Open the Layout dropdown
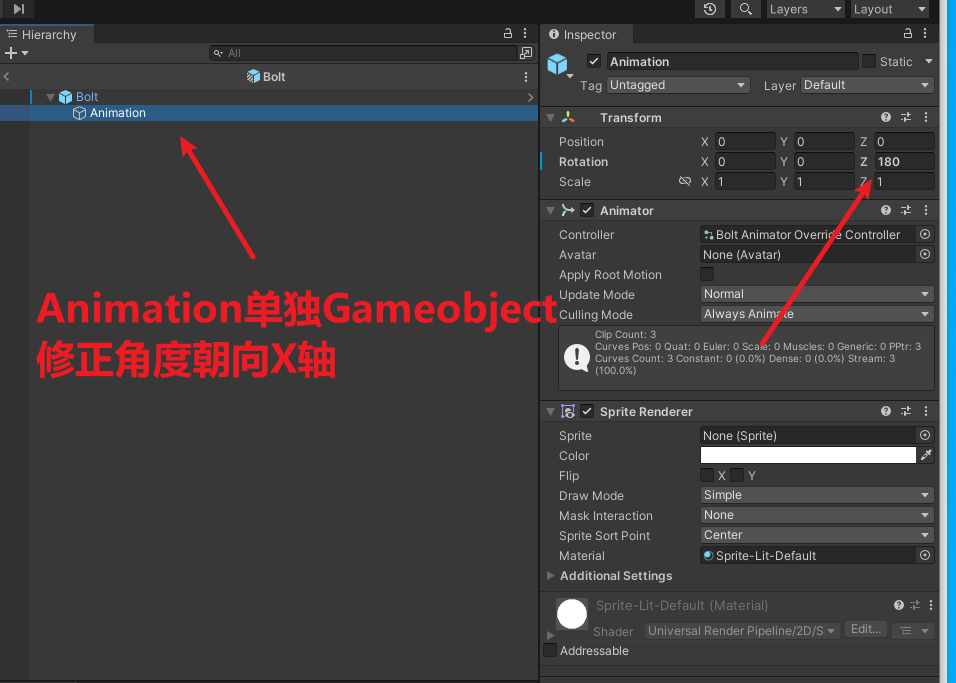The height and width of the screenshot is (683, 956). (890, 9)
